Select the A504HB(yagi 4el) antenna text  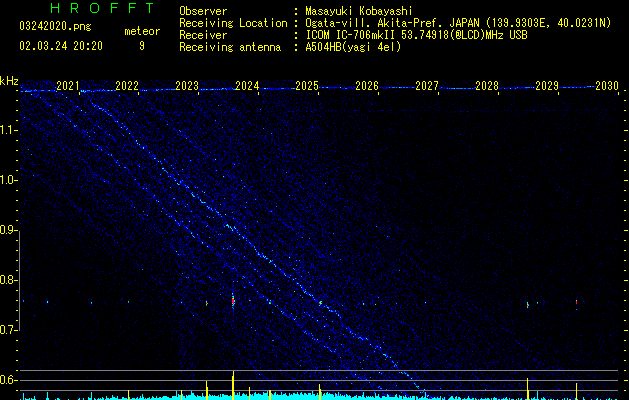(x=353, y=47)
